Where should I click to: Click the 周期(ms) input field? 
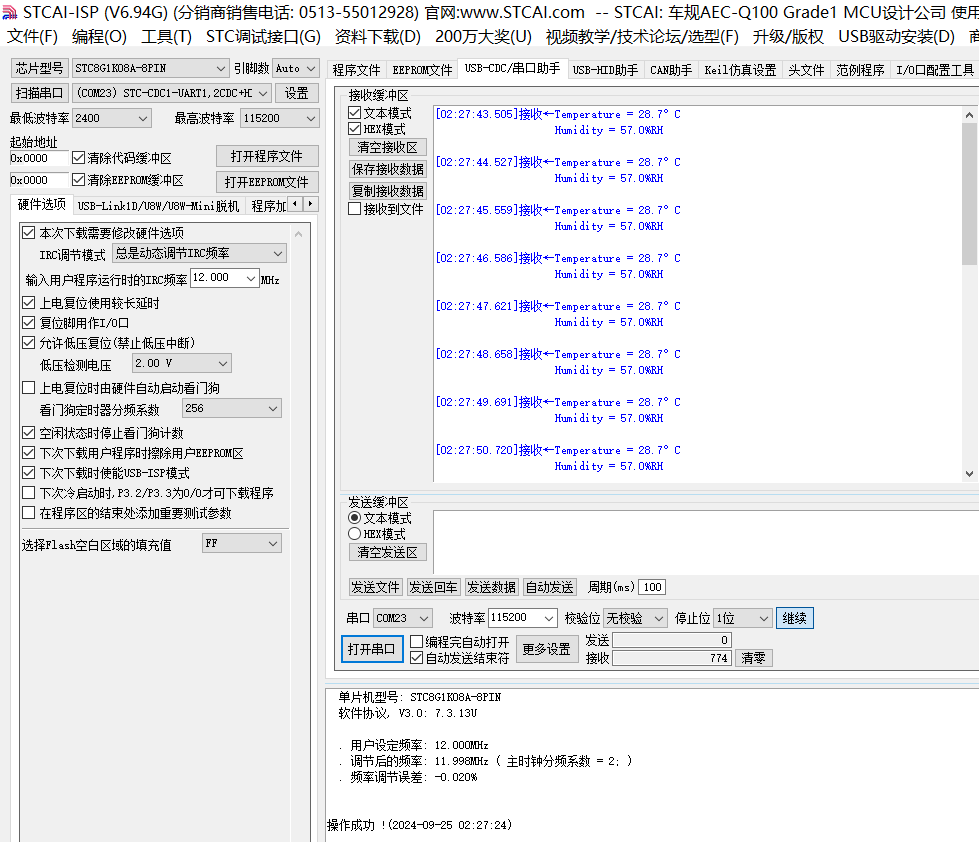(x=652, y=587)
